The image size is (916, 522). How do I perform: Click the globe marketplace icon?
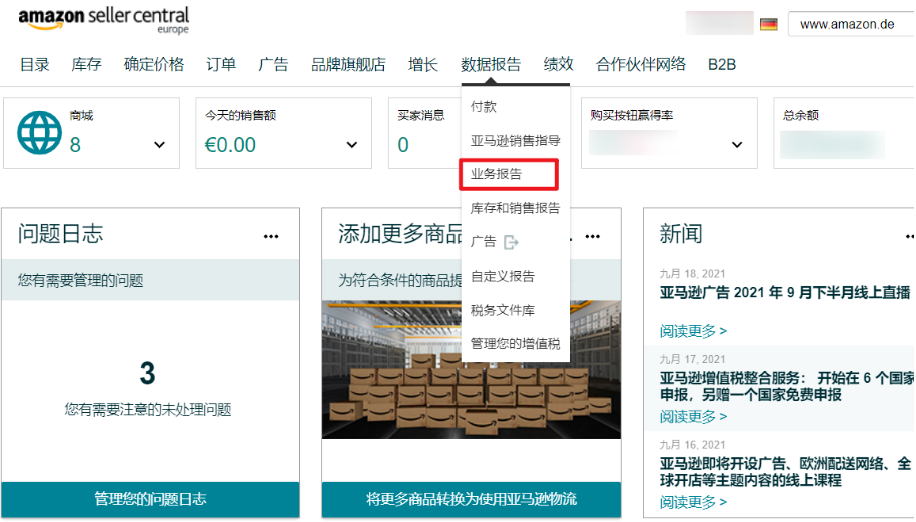pos(39,133)
